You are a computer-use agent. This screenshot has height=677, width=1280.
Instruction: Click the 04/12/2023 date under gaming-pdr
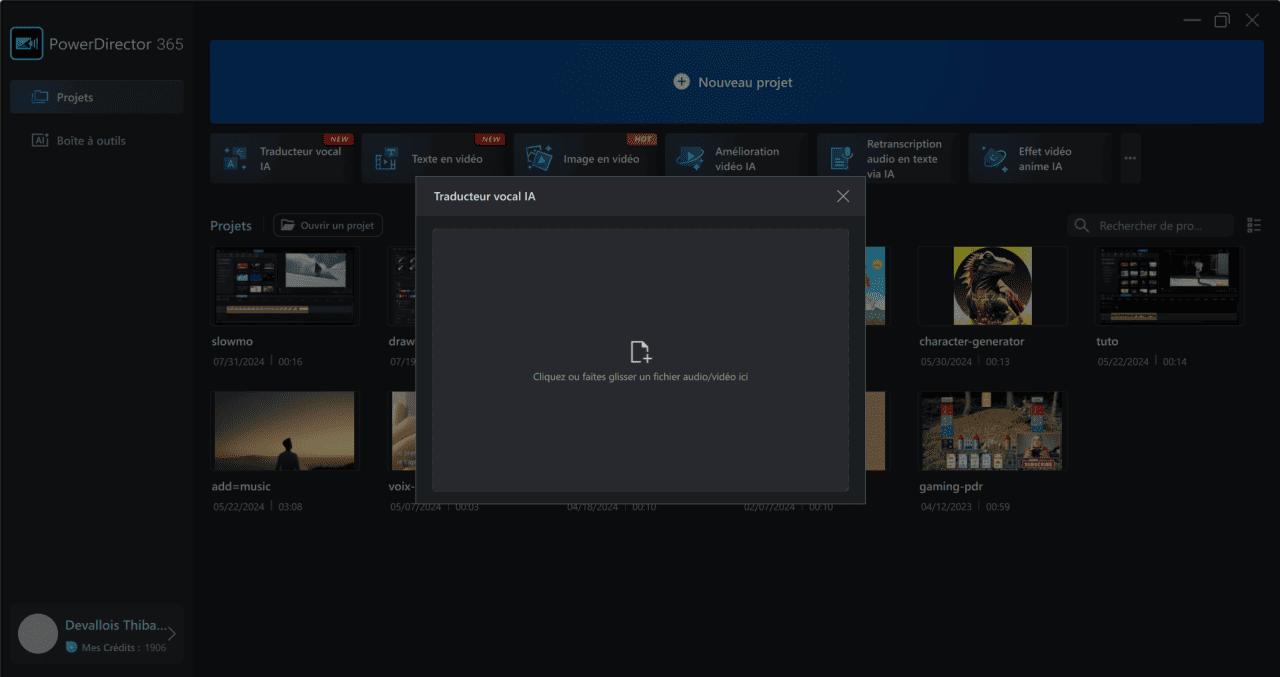click(946, 507)
